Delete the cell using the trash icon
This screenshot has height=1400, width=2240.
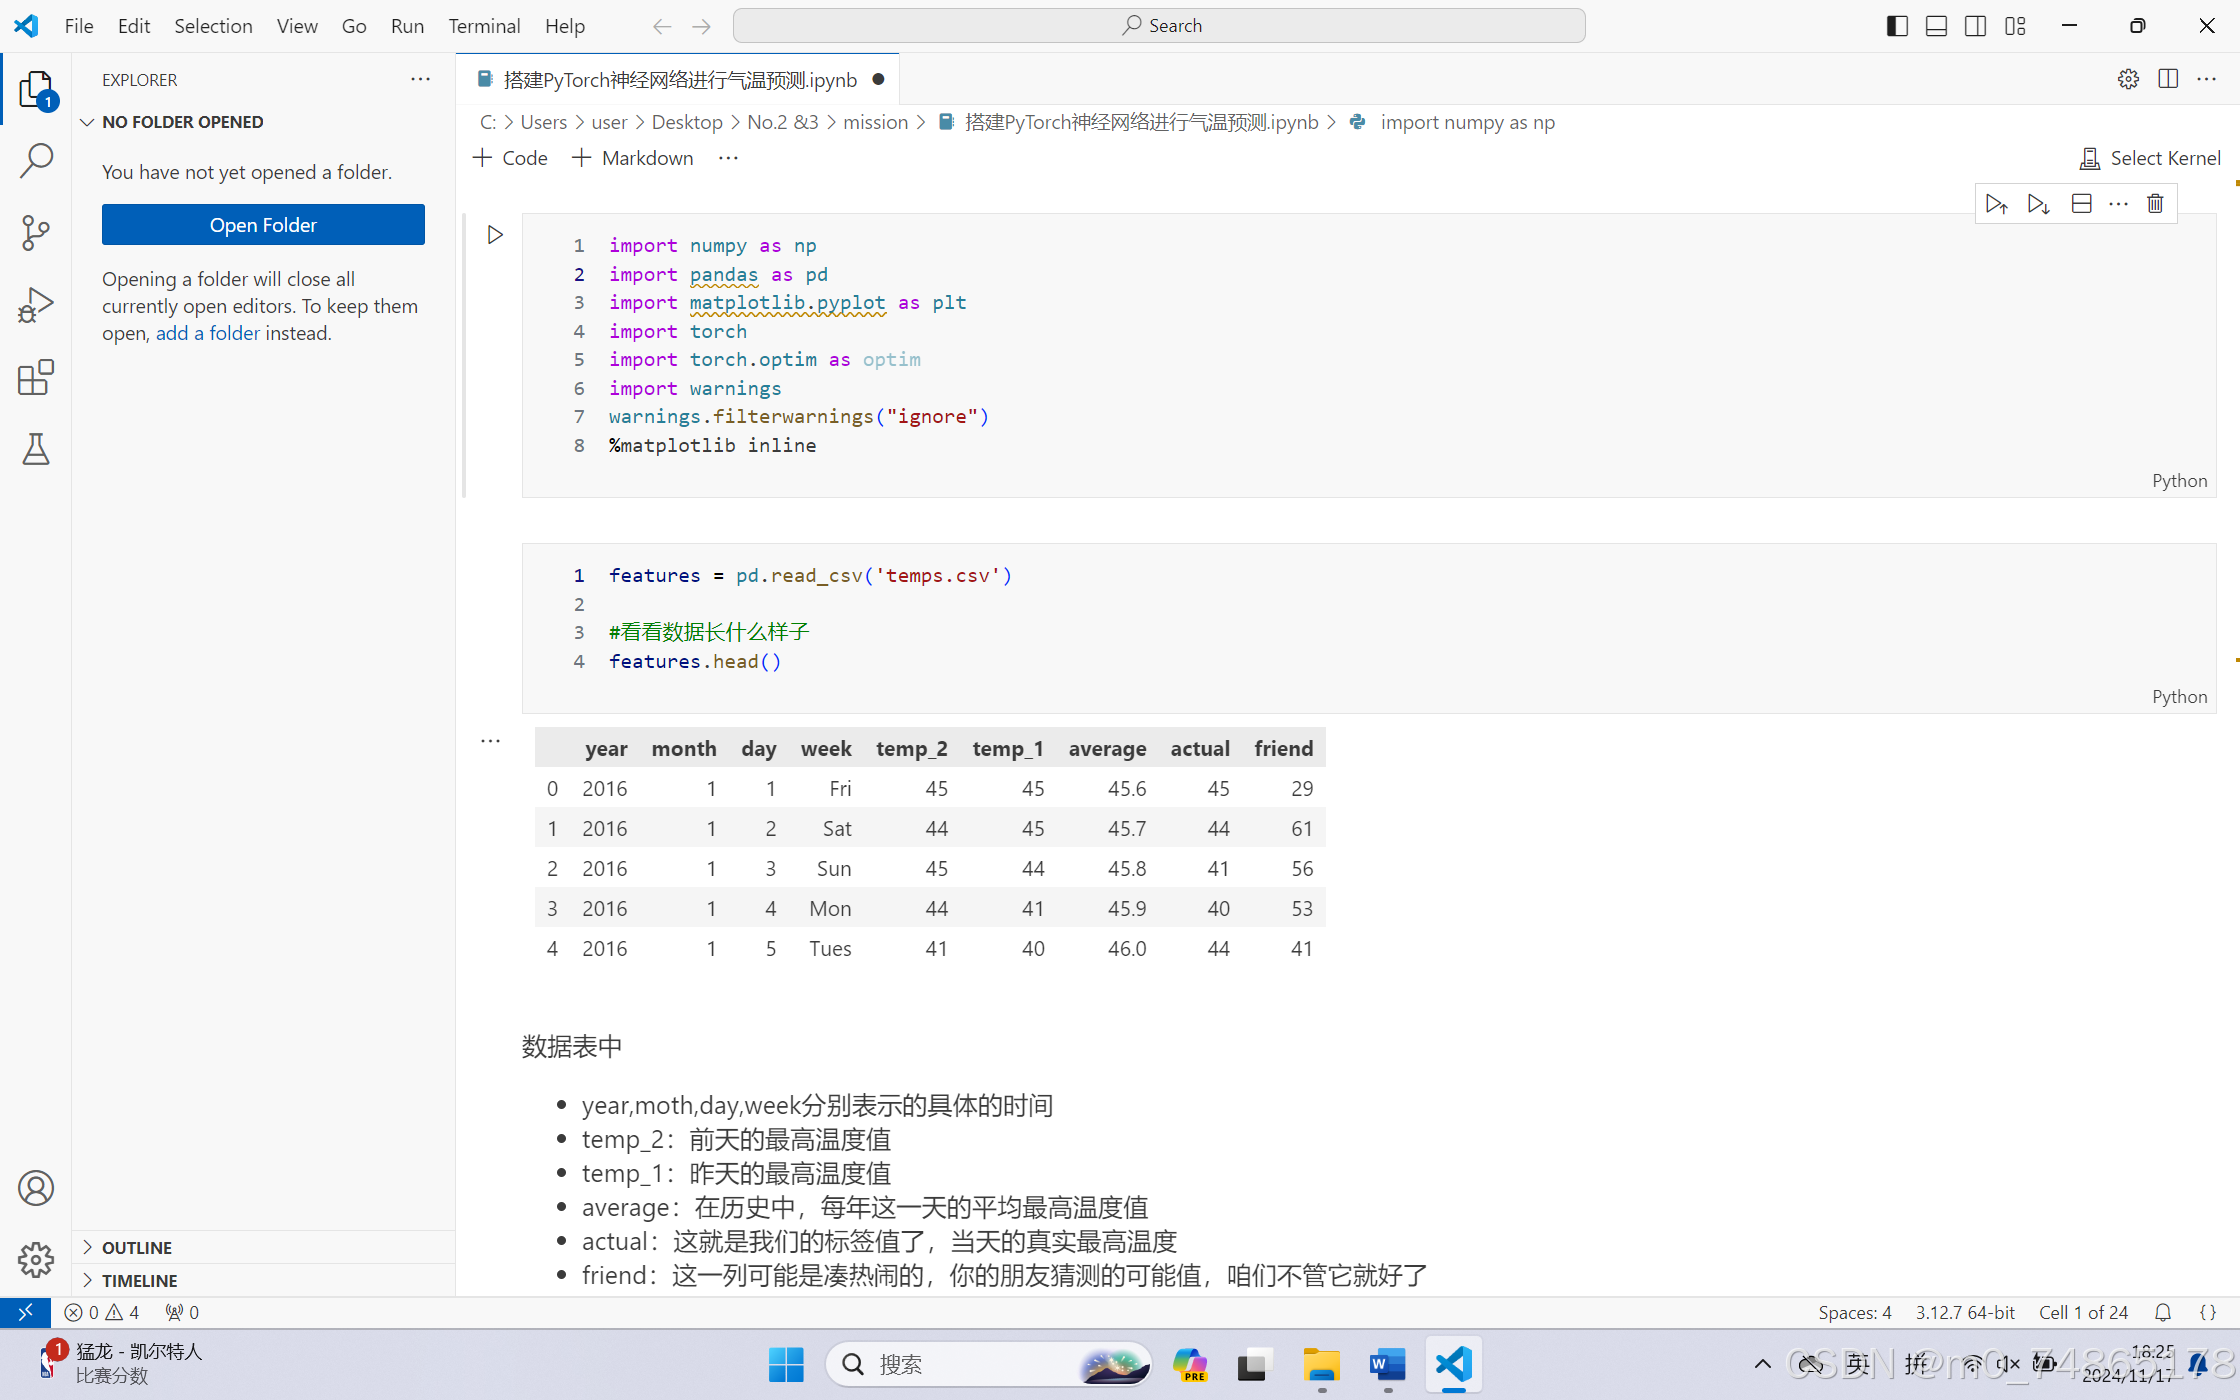point(2155,203)
